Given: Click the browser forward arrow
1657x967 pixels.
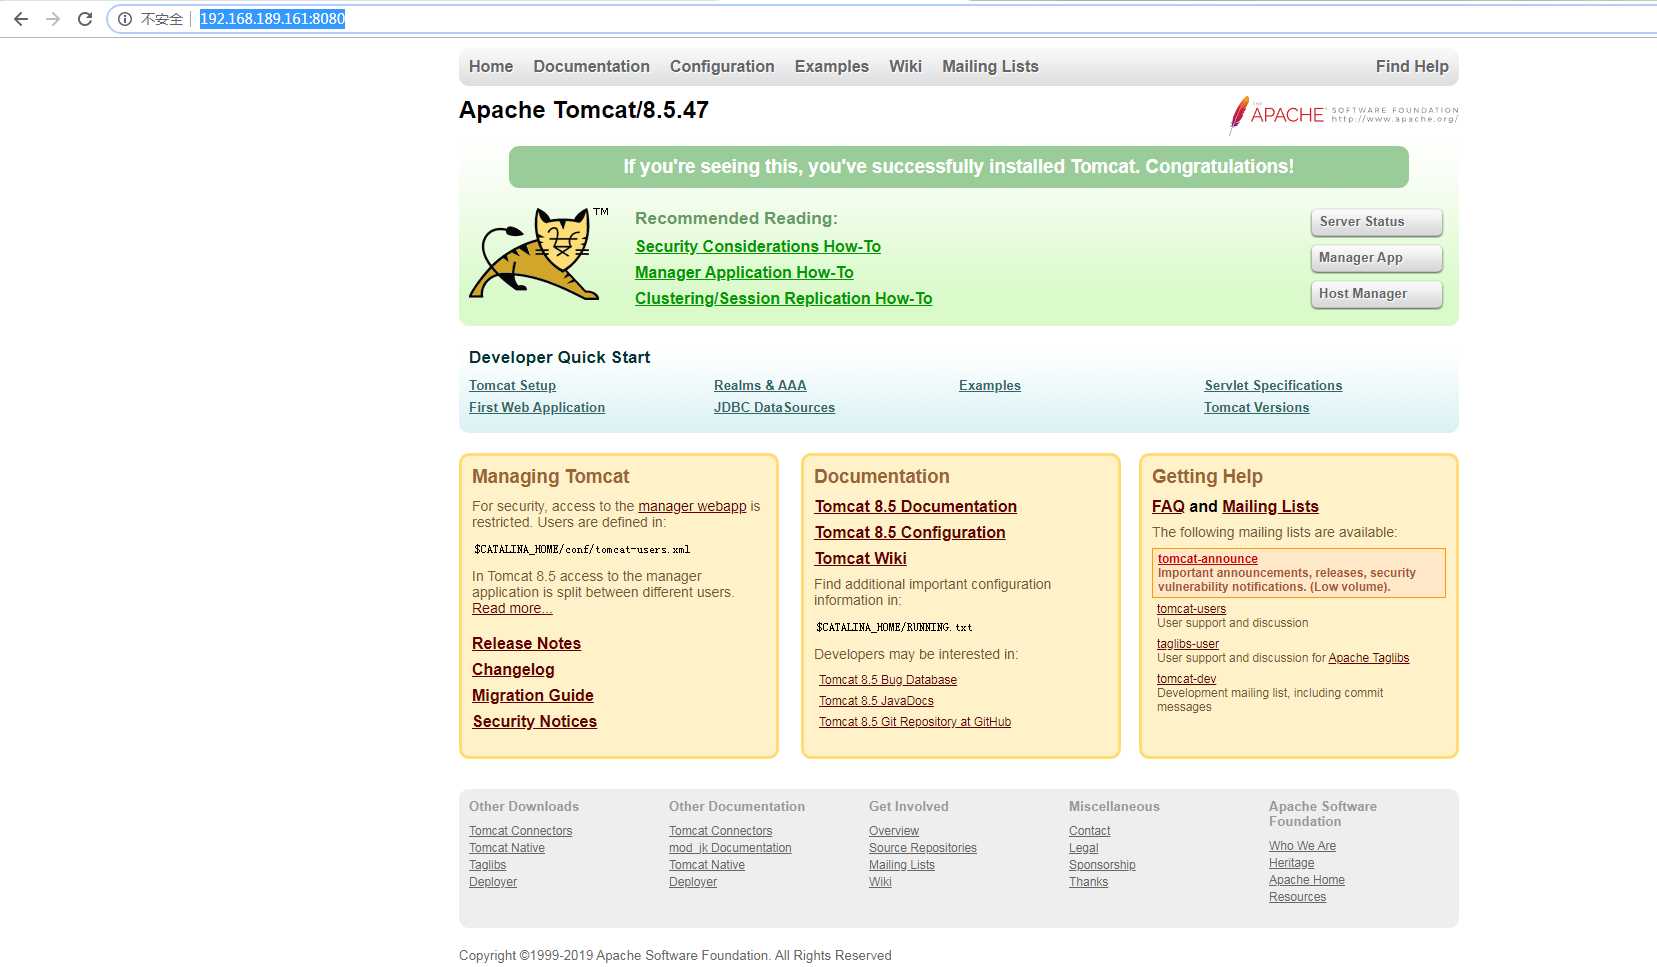Looking at the screenshot, I should pos(53,19).
